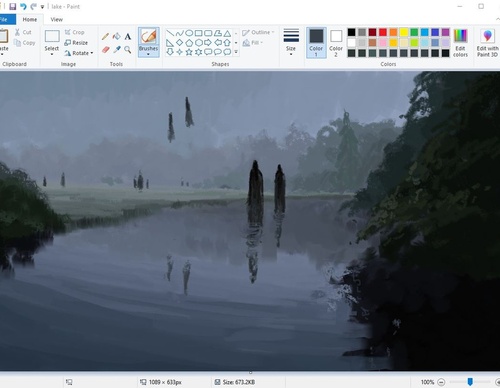Crop the image to selection
Image resolution: width=500 pixels, height=388 pixels.
[74, 32]
